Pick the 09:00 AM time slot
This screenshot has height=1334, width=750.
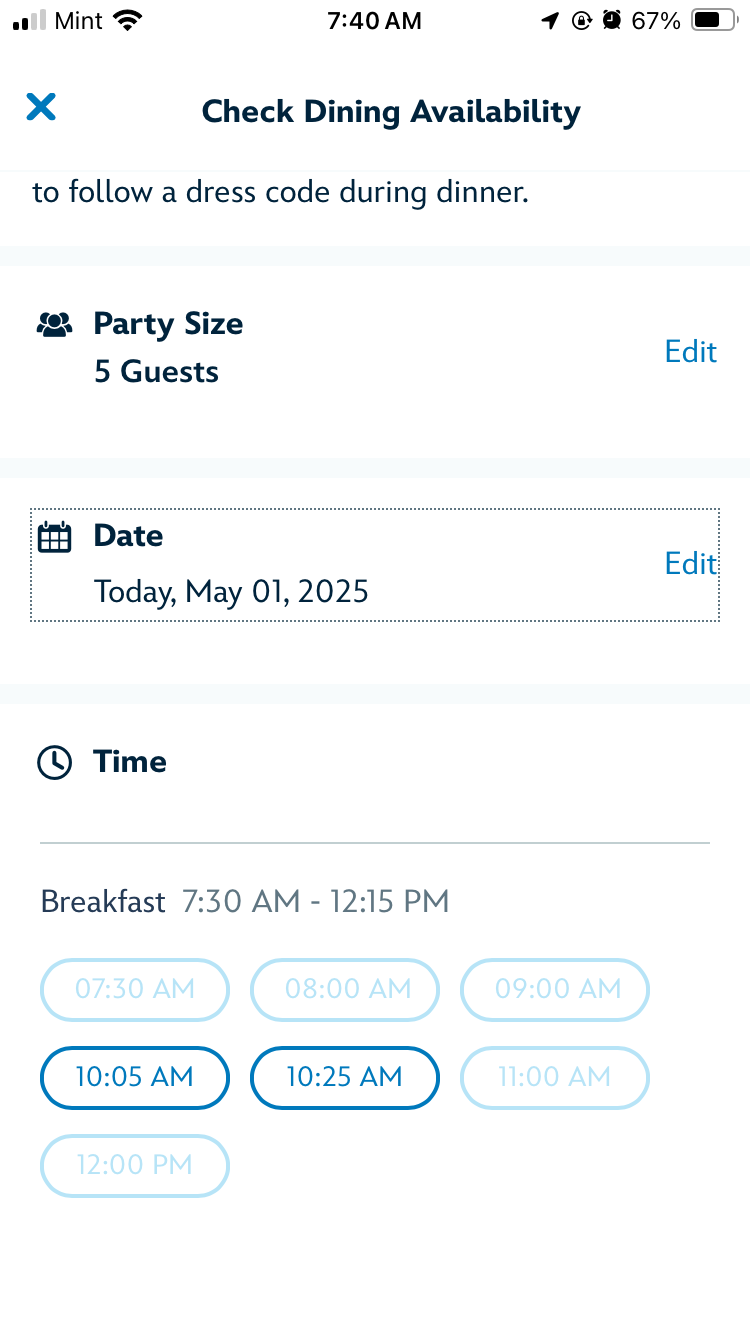click(x=554, y=989)
